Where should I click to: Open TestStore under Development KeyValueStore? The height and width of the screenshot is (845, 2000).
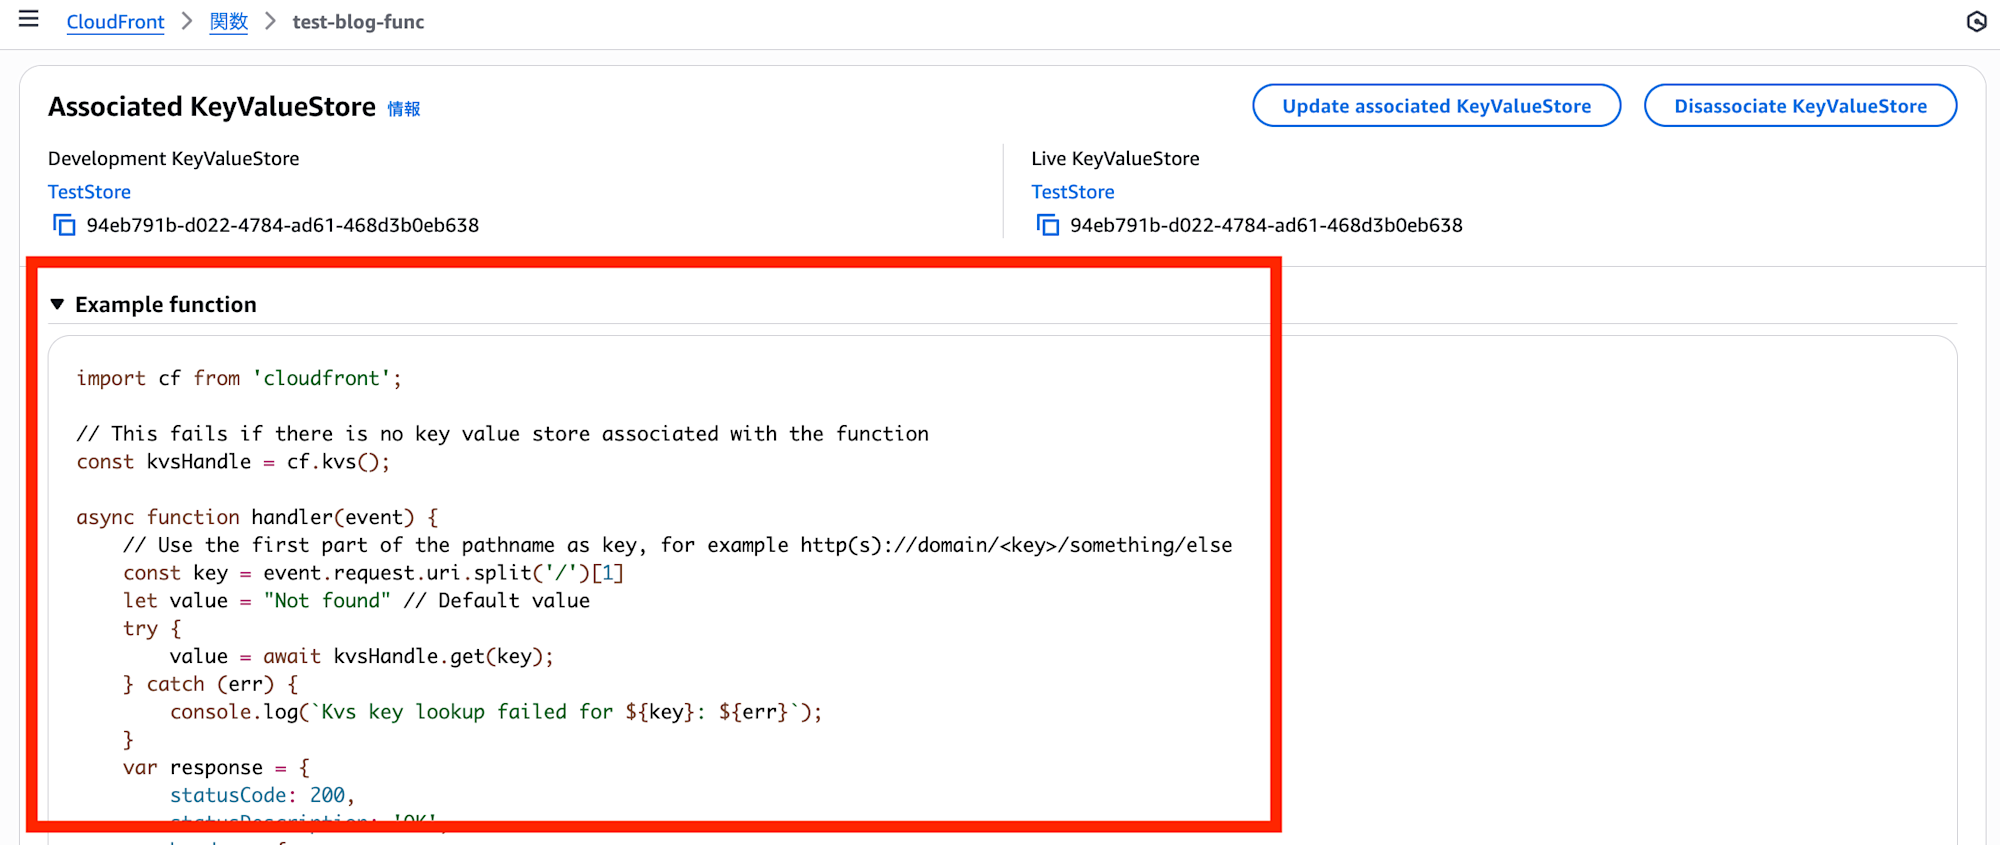tap(89, 192)
